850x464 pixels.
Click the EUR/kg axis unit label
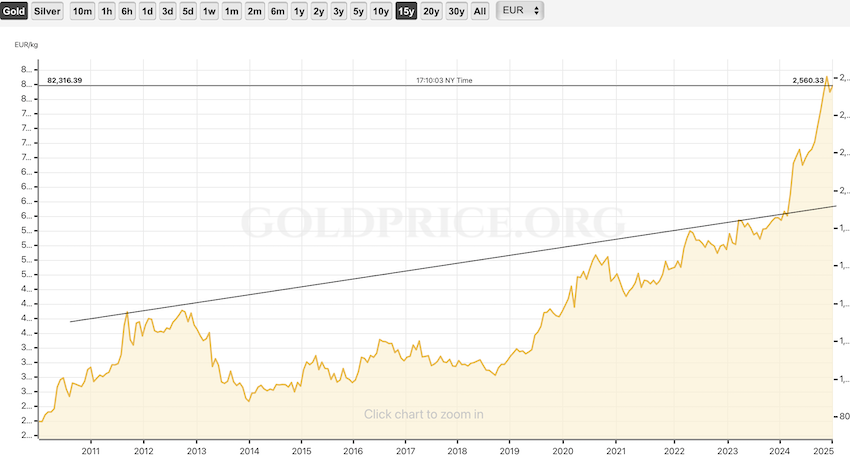[26, 44]
